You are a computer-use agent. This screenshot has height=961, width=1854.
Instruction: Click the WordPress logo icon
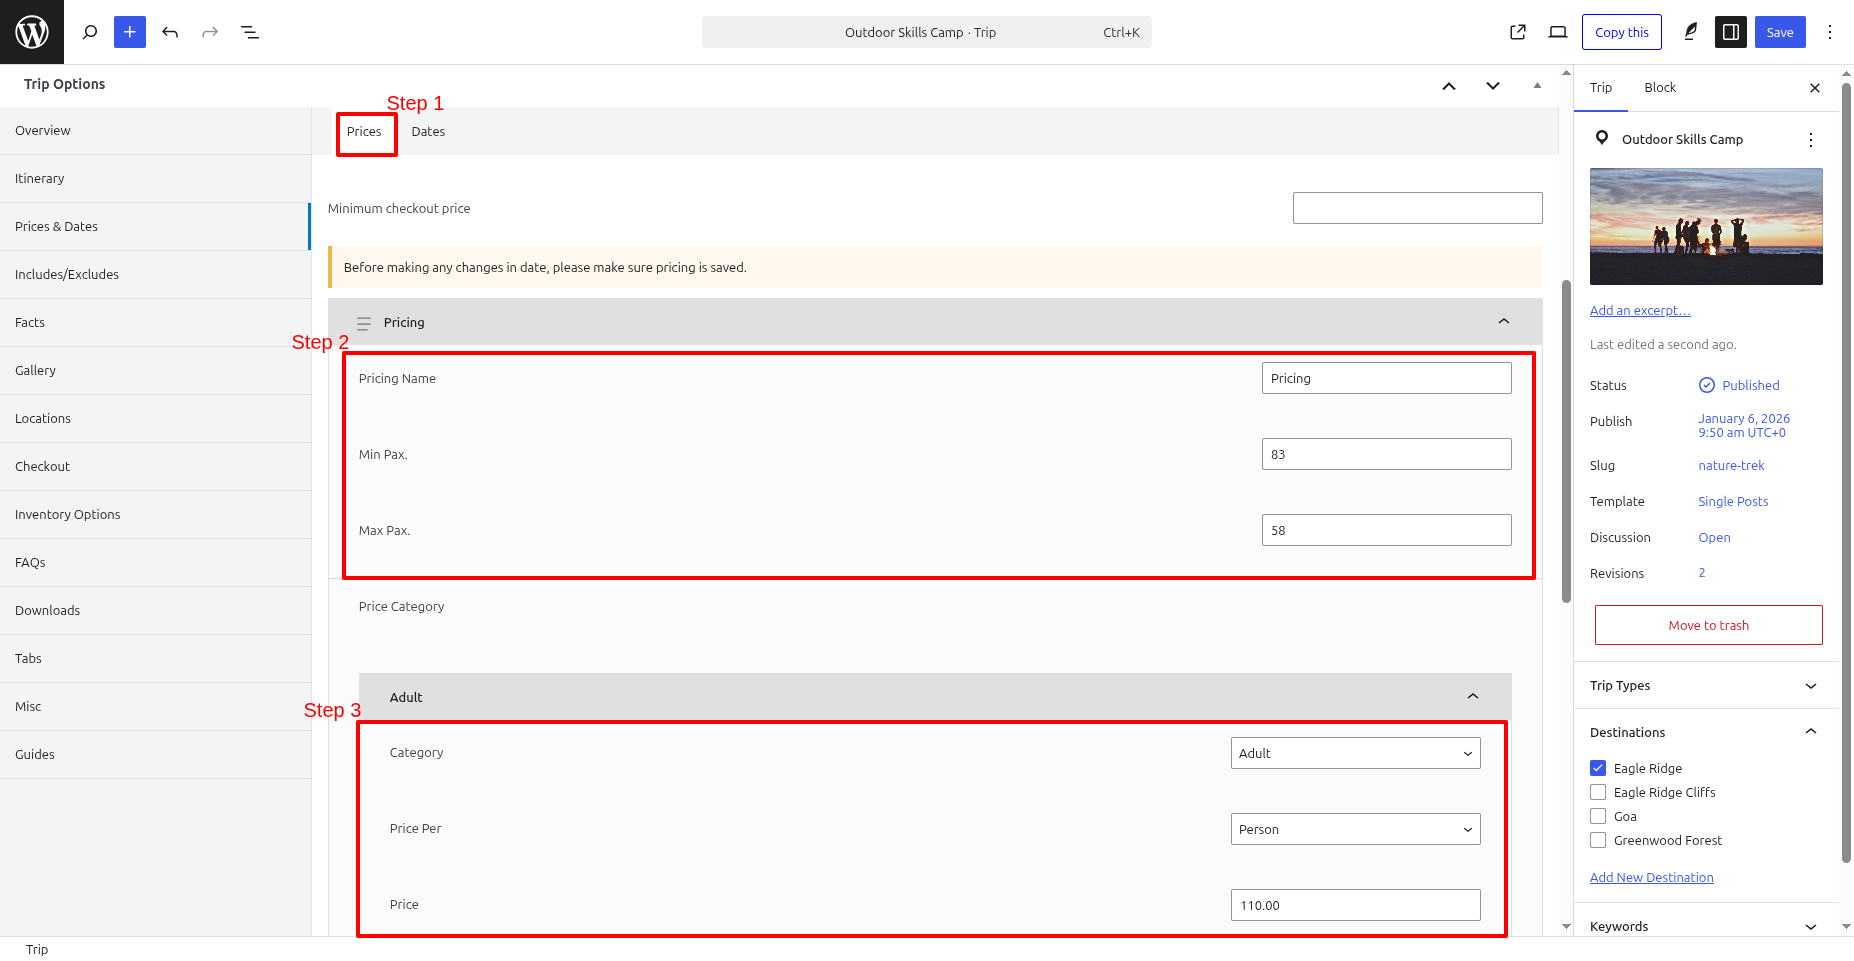pos(32,32)
